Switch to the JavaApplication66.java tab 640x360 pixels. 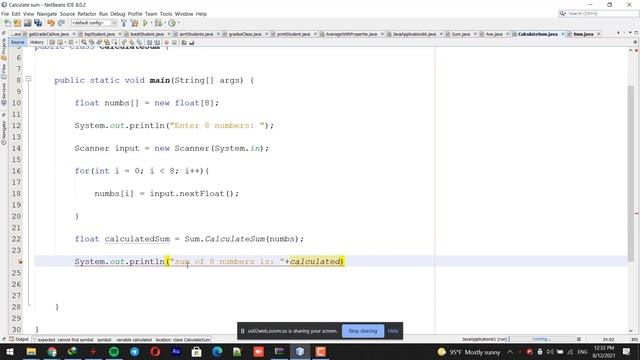[x=414, y=34]
